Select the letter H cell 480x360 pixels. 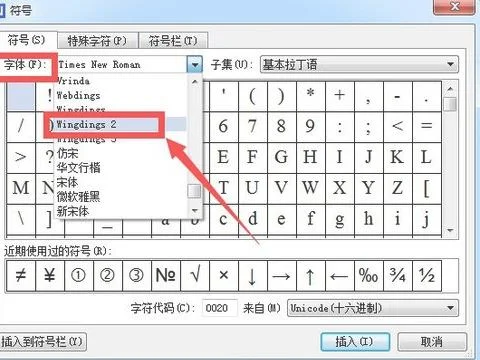pyautogui.click(x=311, y=157)
